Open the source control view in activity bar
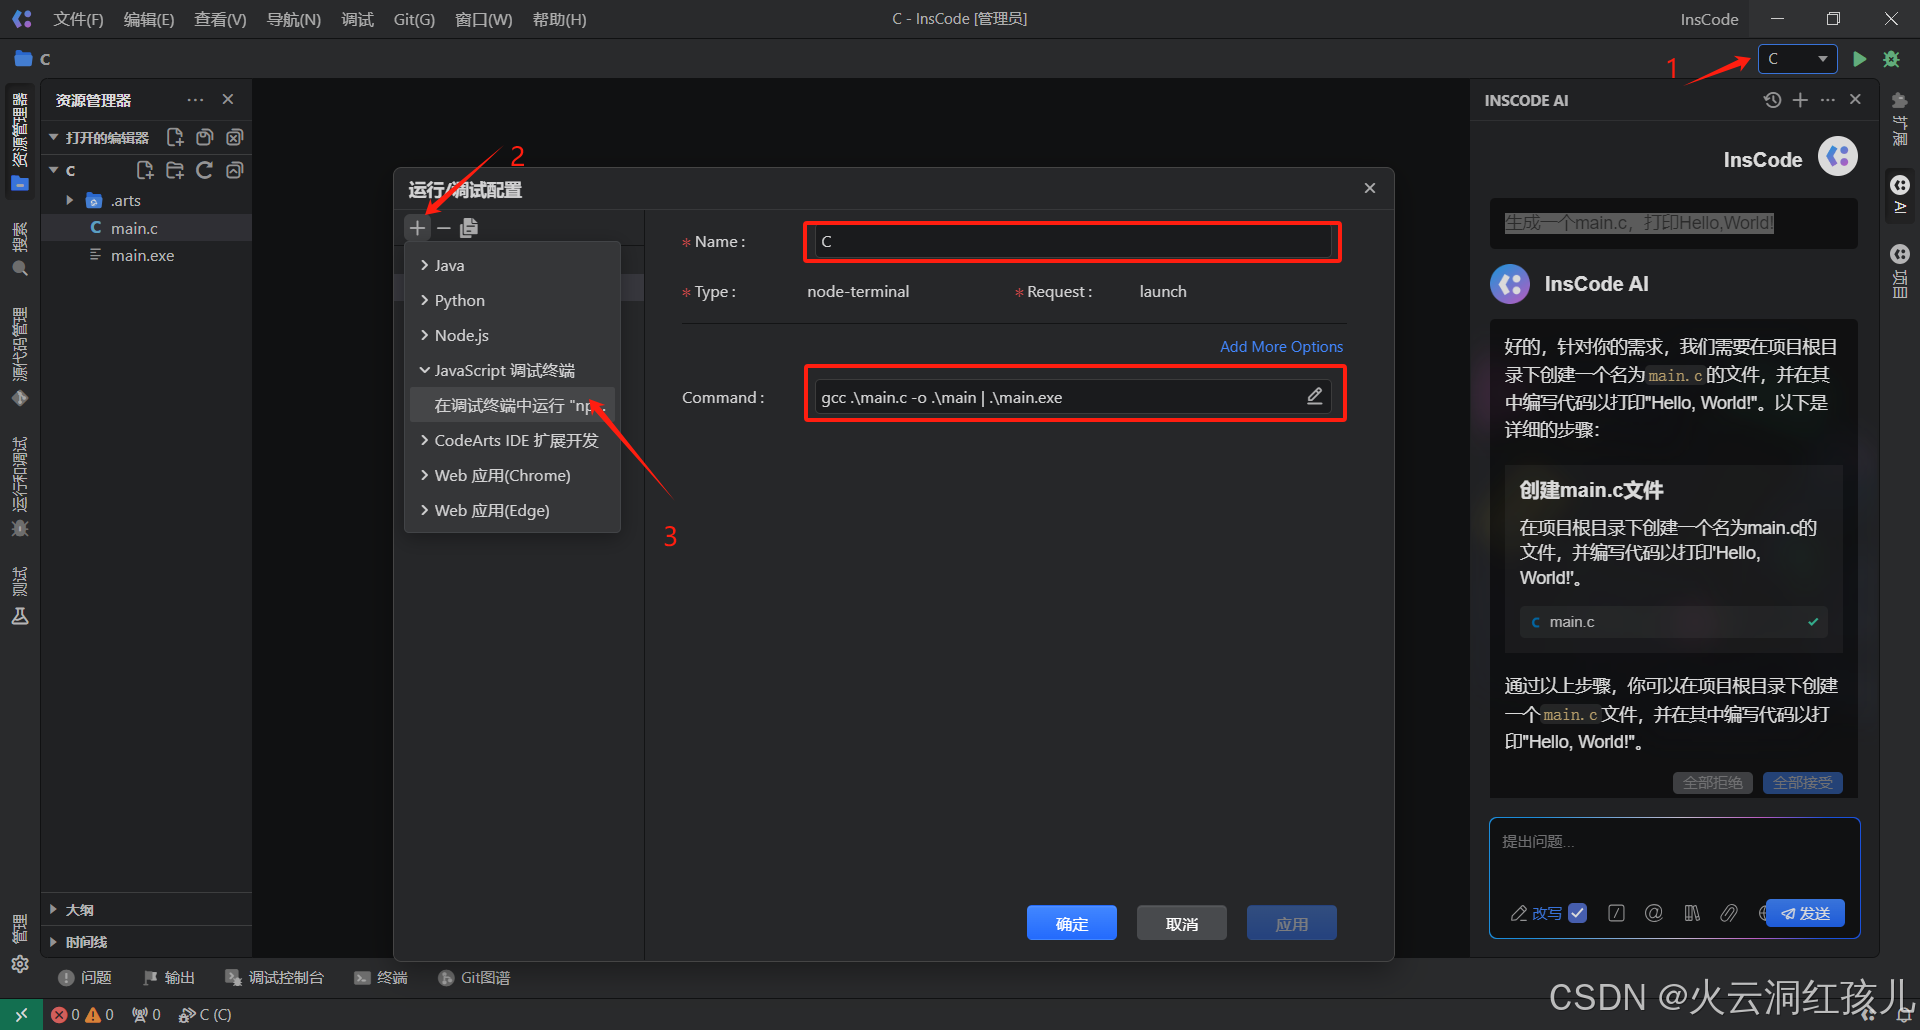The height and width of the screenshot is (1030, 1920). pos(20,357)
